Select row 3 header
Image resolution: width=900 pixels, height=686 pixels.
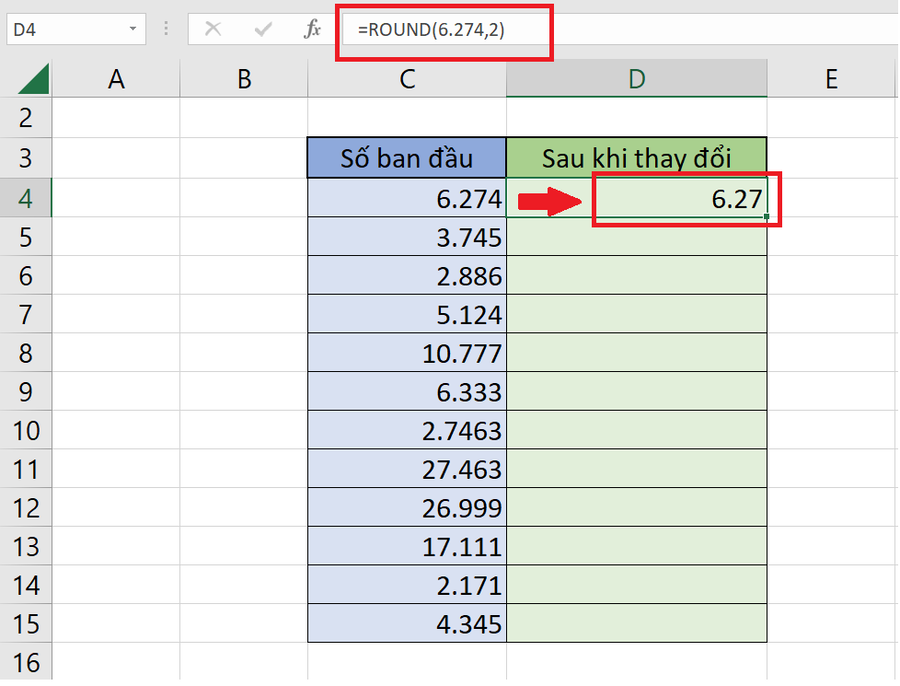[25, 158]
